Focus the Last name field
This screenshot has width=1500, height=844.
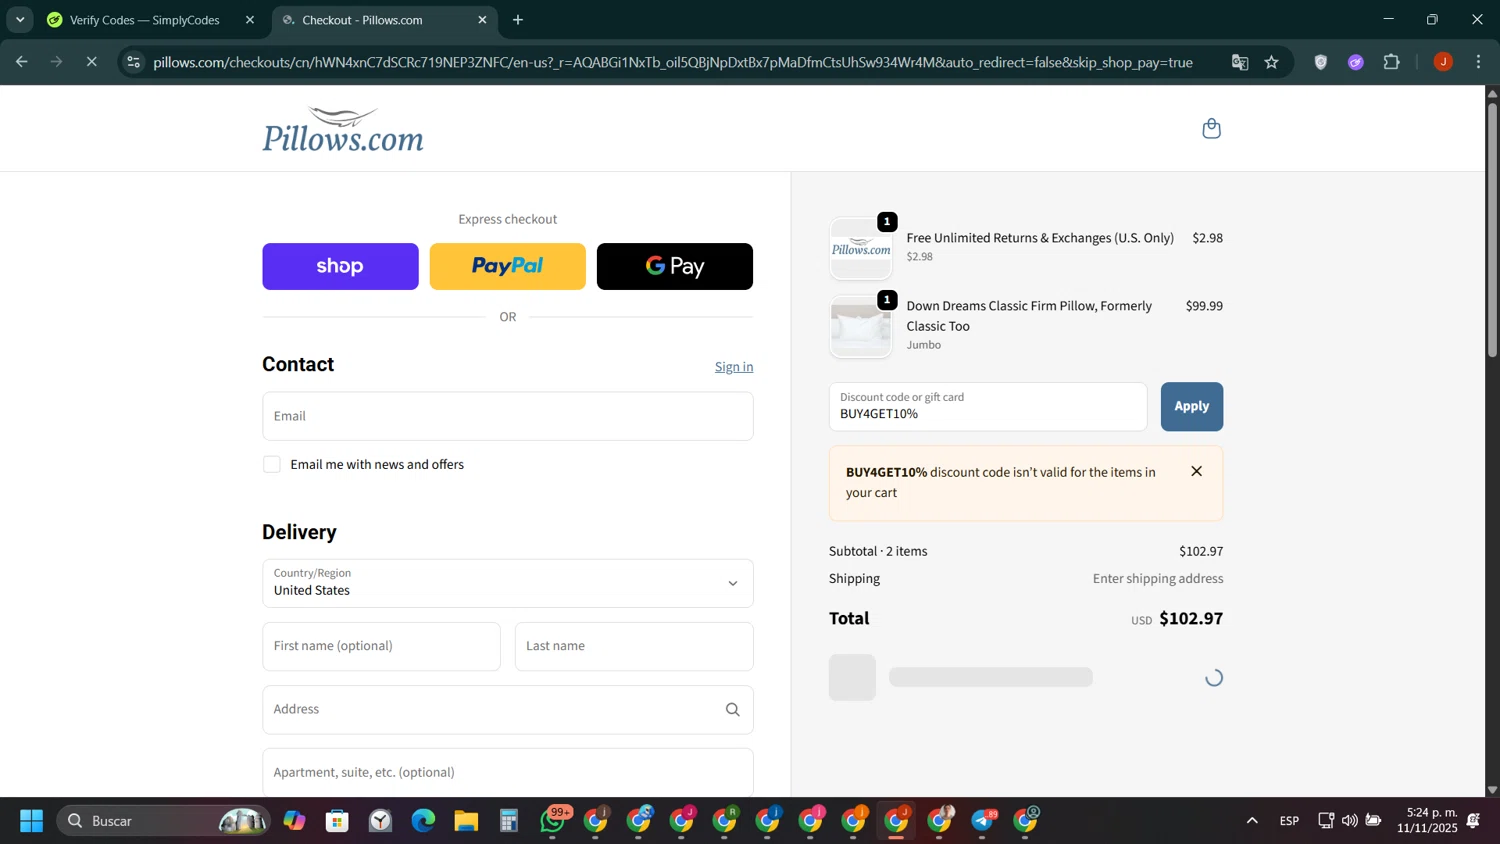tap(634, 646)
